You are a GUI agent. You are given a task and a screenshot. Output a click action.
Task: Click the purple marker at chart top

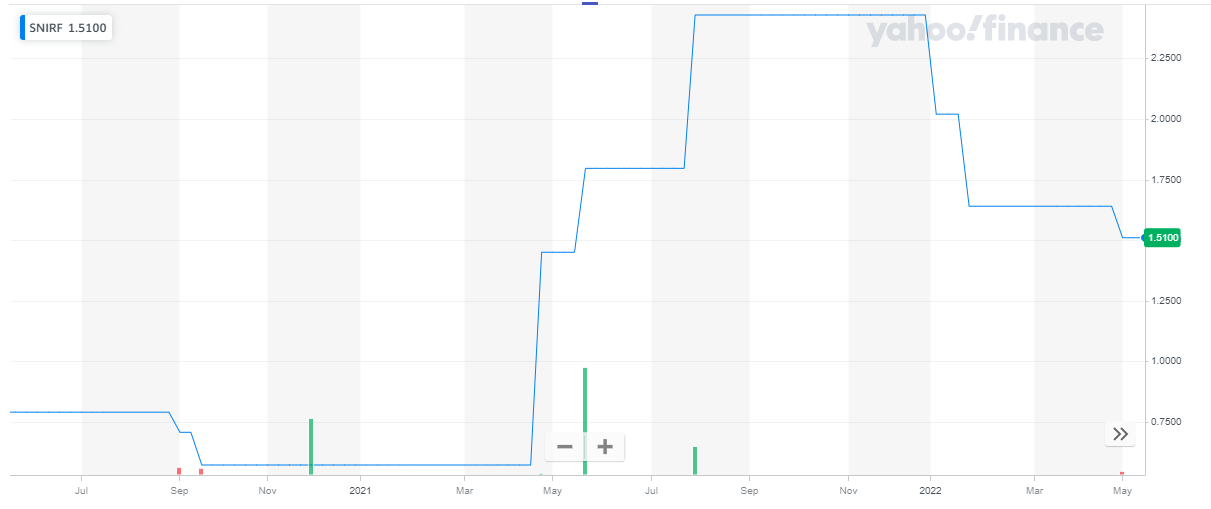pyautogui.click(x=590, y=3)
